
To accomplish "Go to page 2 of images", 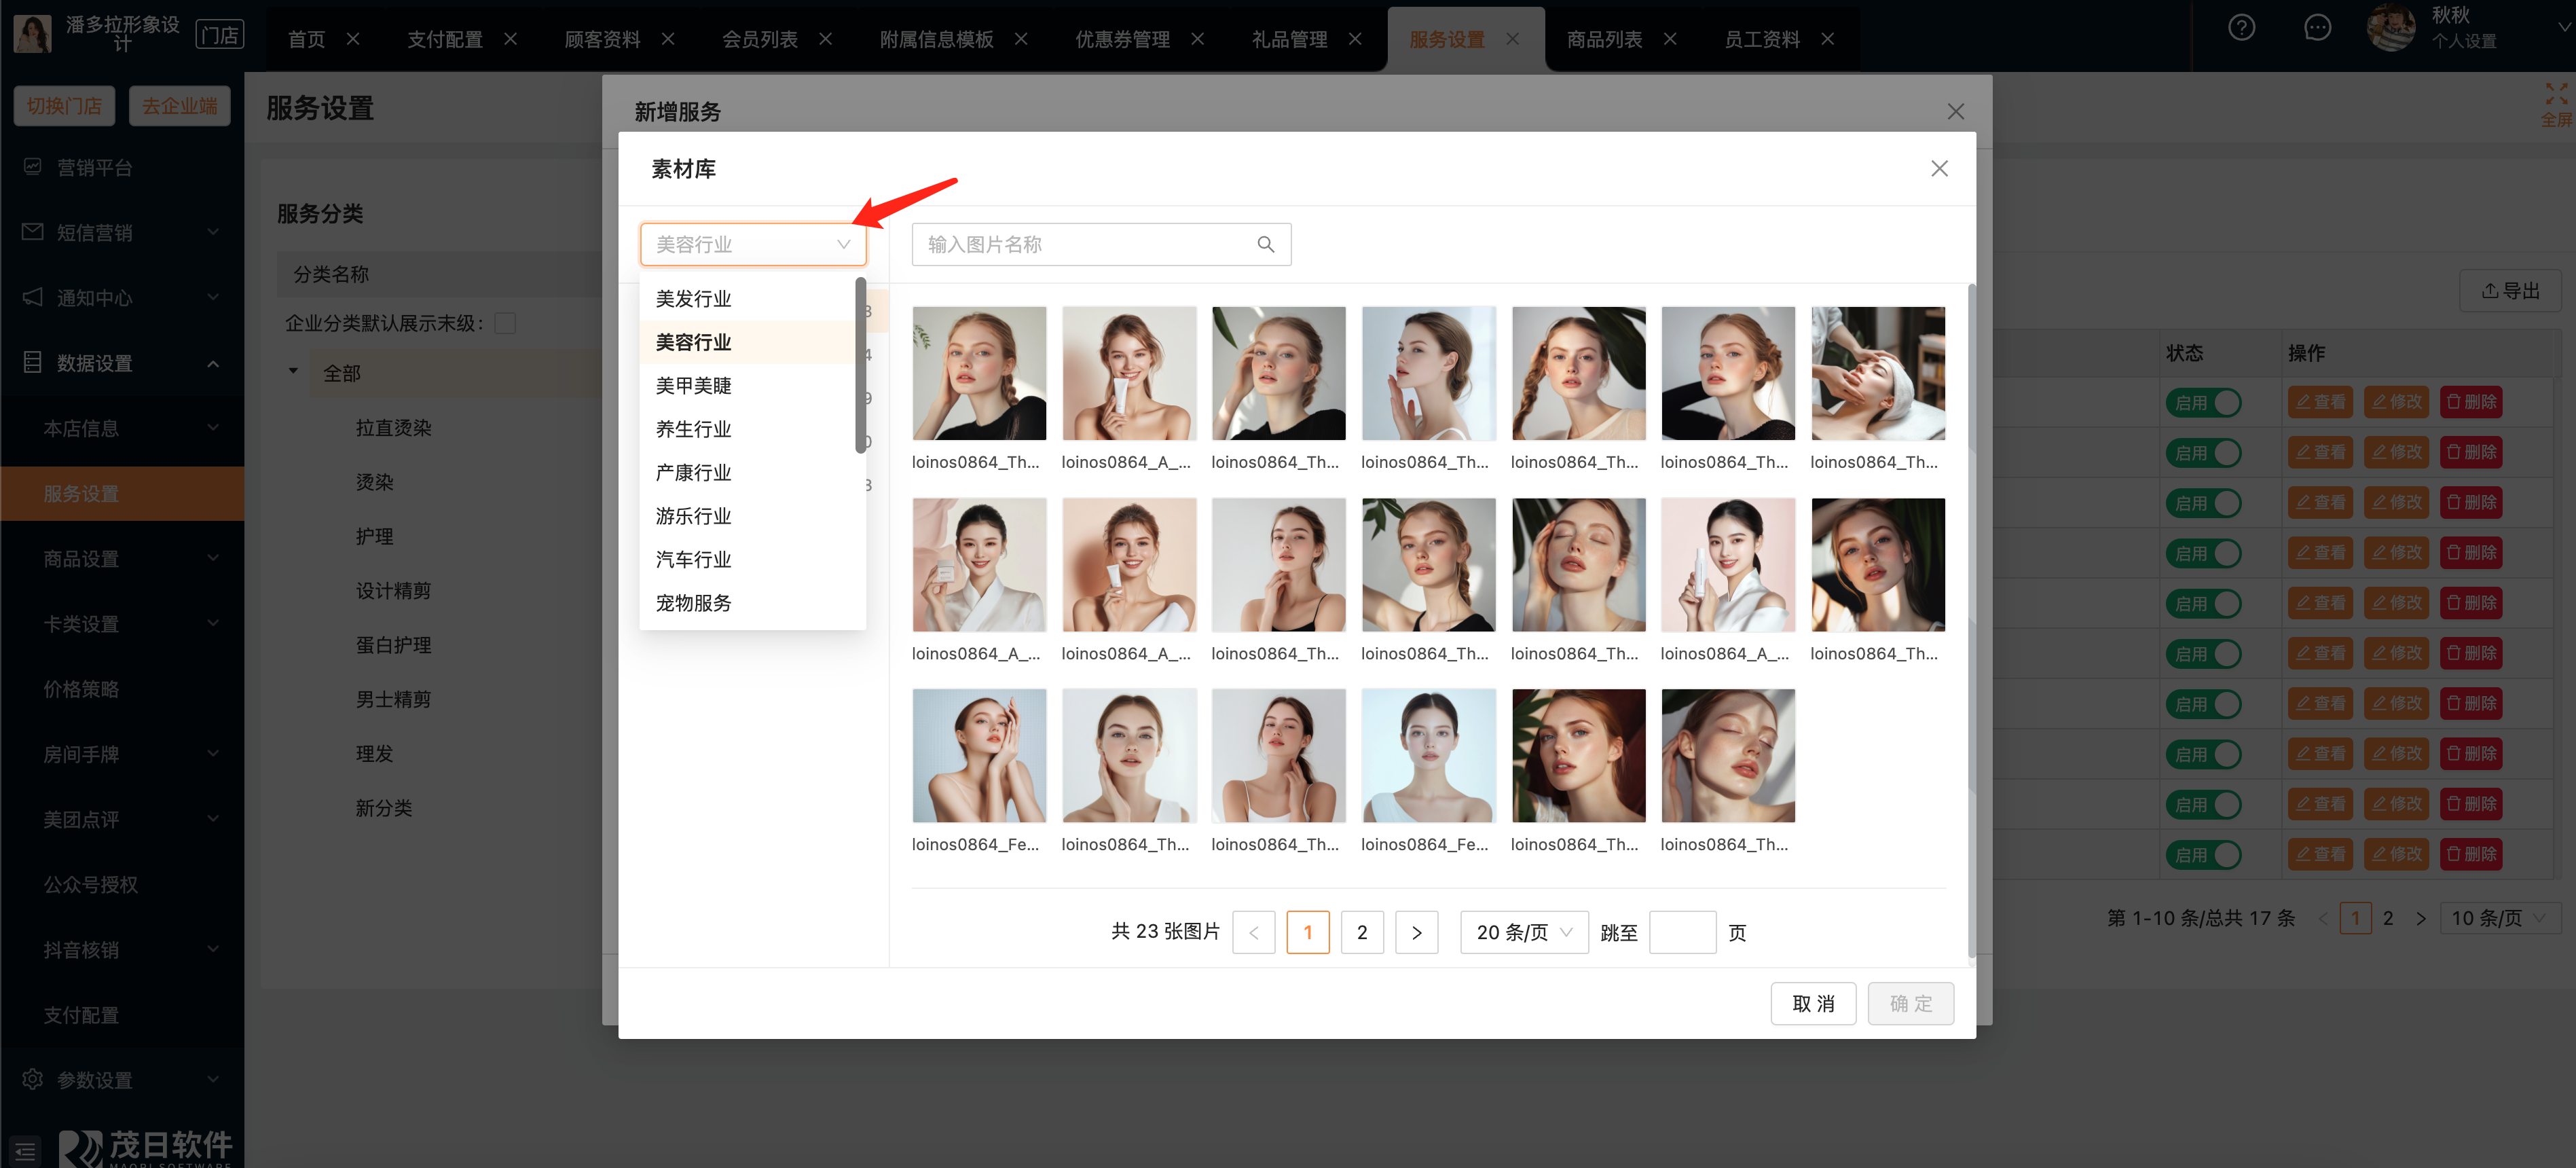I will coord(1361,932).
